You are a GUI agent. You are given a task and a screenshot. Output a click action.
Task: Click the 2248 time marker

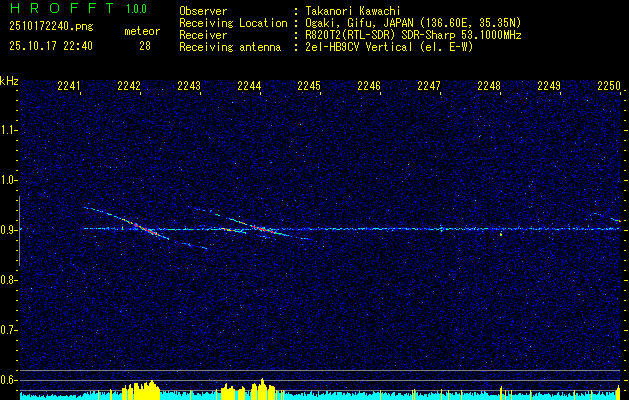coord(489,86)
